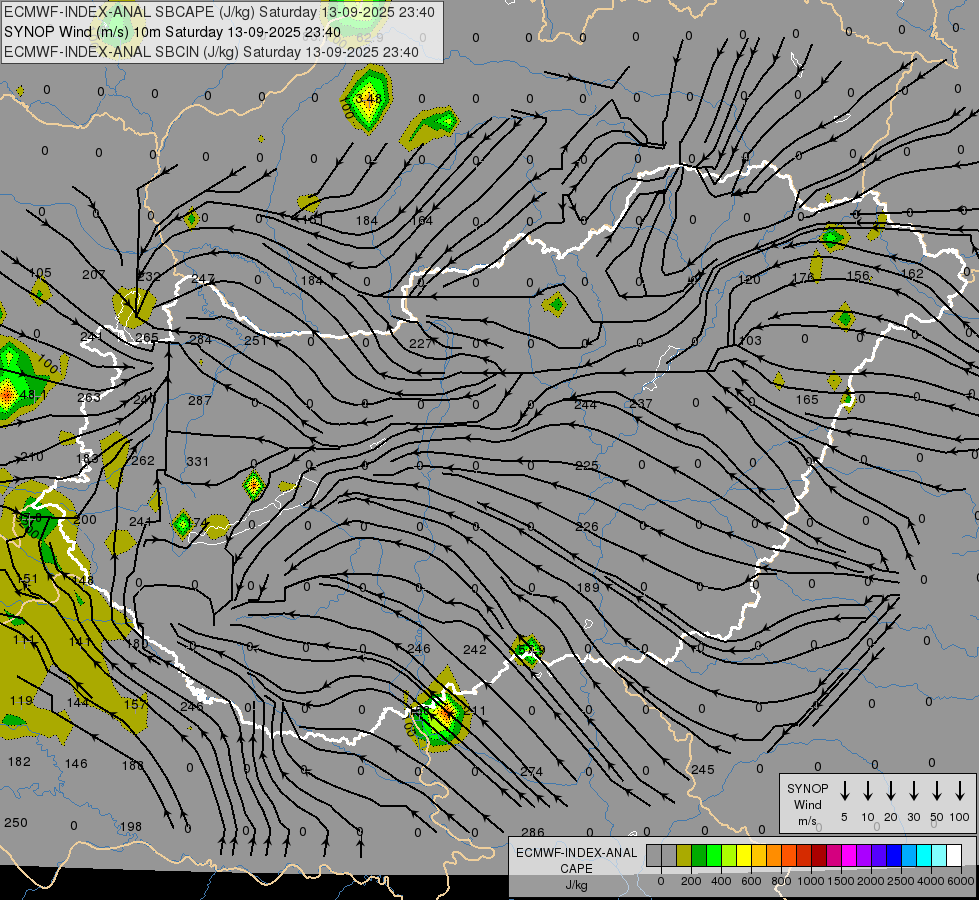Click the 119 value on the map
The image size is (979, 900).
coord(21,700)
